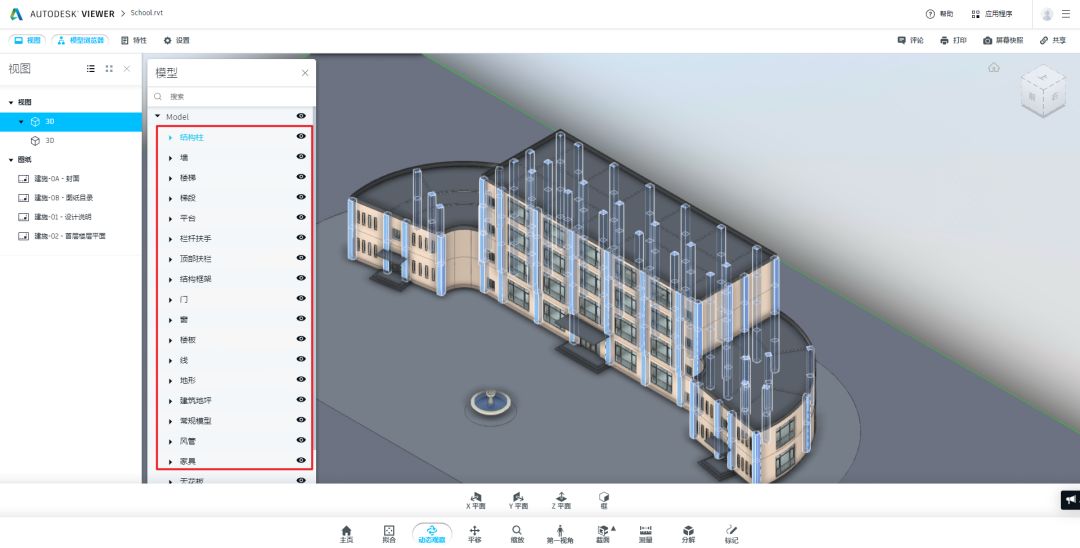1080x548 pixels.
Task: Open the Help (帮助) menu
Action: coord(939,14)
